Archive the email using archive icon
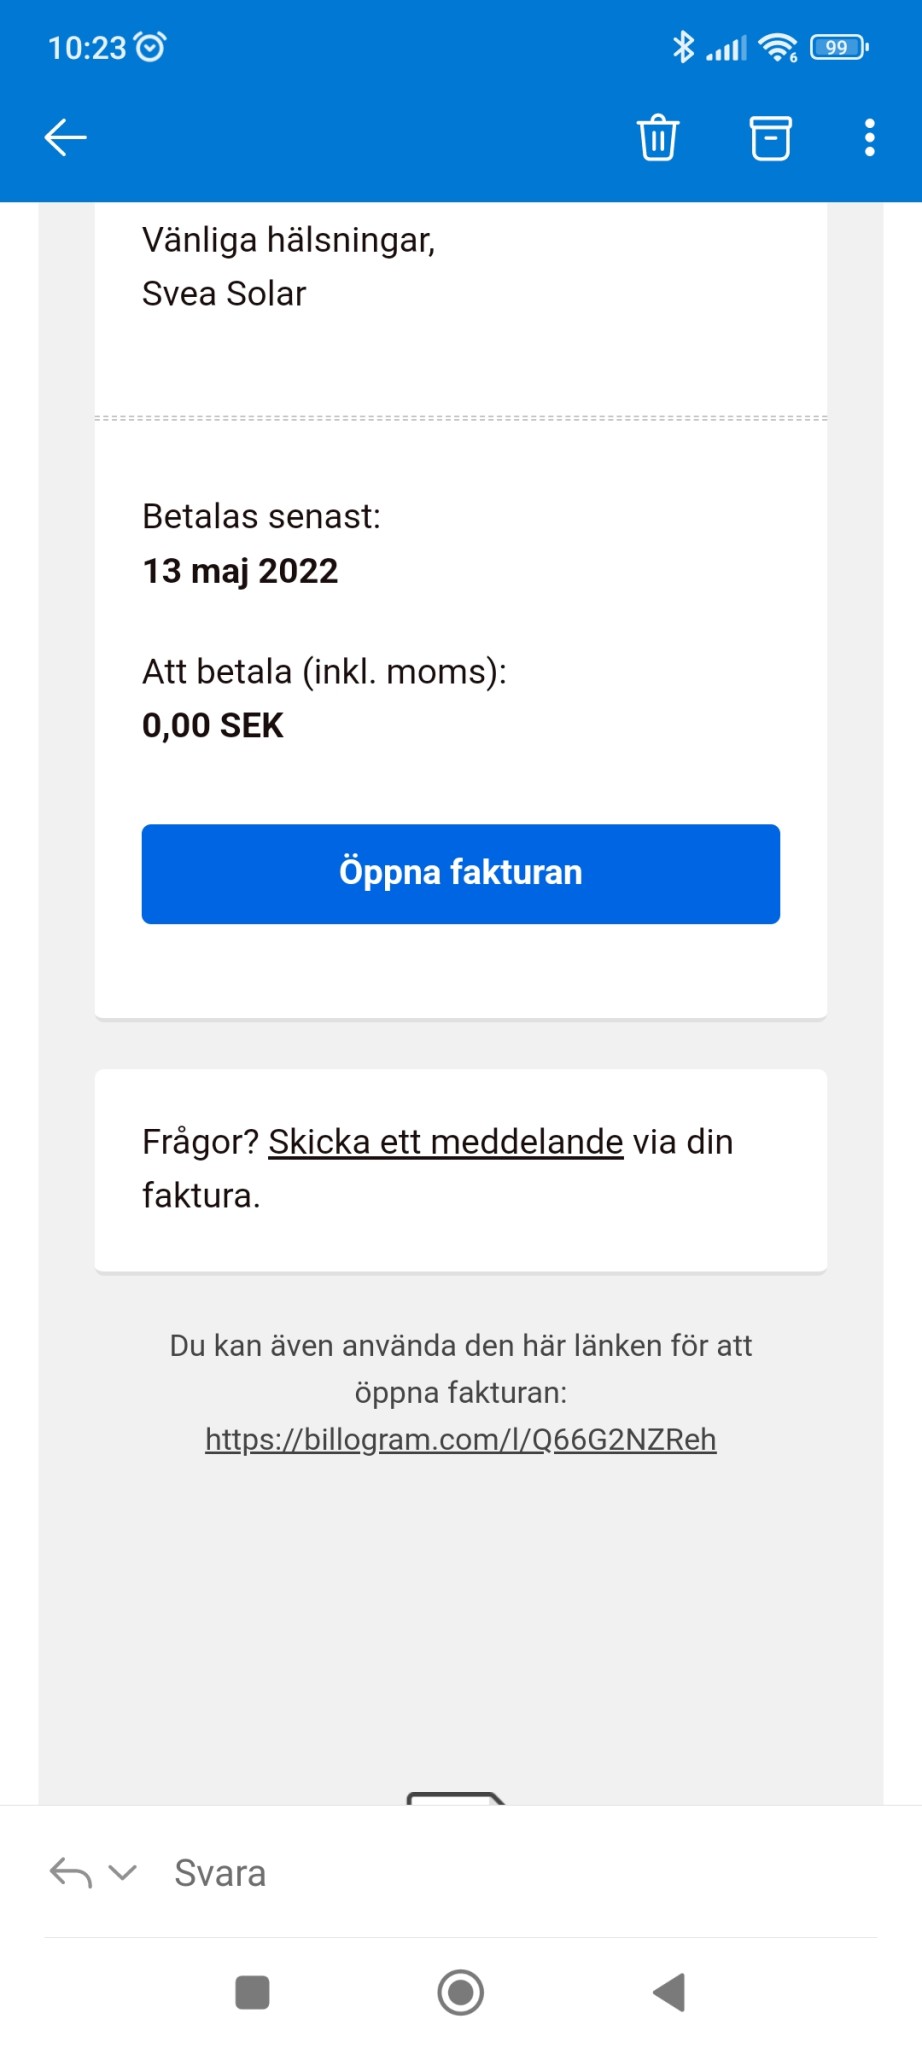Viewport: 922px width, 2048px height. (770, 138)
